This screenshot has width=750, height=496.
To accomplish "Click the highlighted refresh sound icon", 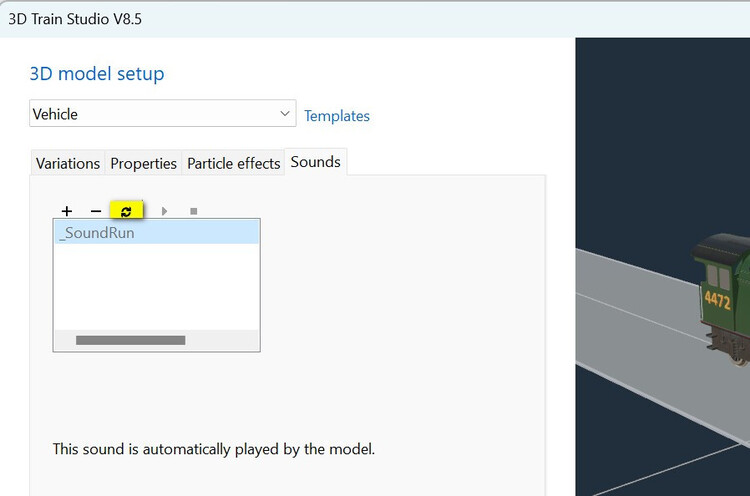I will click(126, 211).
